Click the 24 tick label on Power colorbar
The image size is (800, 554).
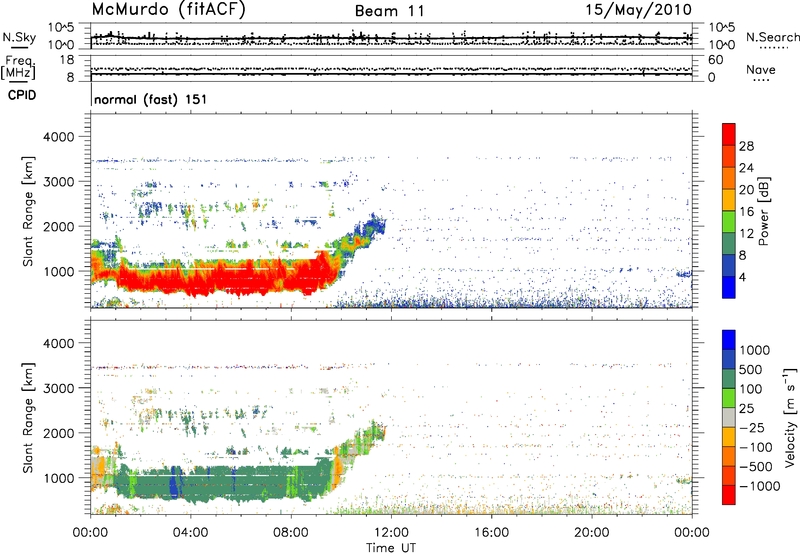pyautogui.click(x=746, y=168)
